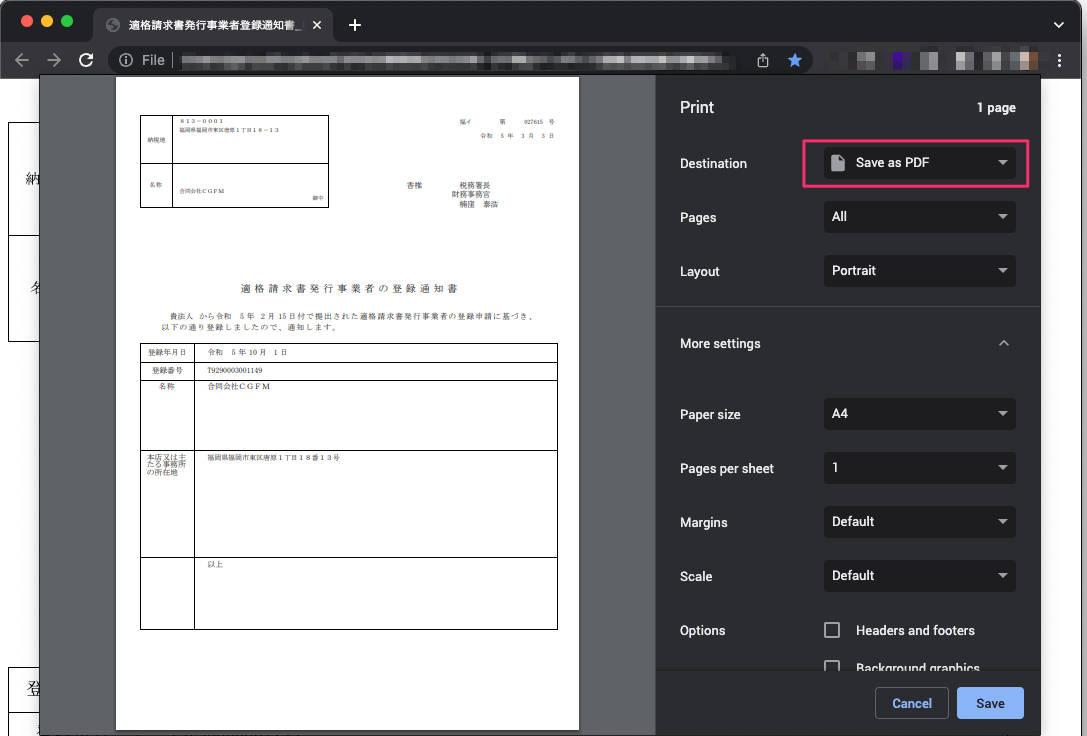Viewport: 1087px width, 736px height.
Task: Click the Save button
Action: [x=989, y=703]
